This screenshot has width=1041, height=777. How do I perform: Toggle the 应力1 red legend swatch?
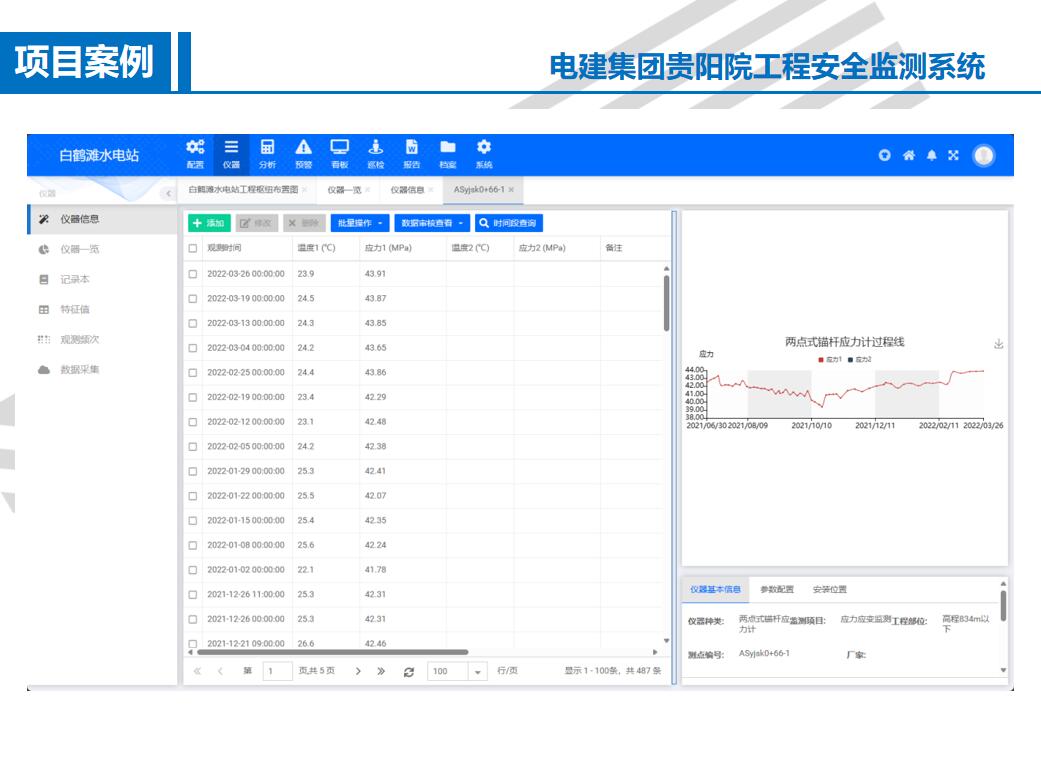pyautogui.click(x=821, y=360)
